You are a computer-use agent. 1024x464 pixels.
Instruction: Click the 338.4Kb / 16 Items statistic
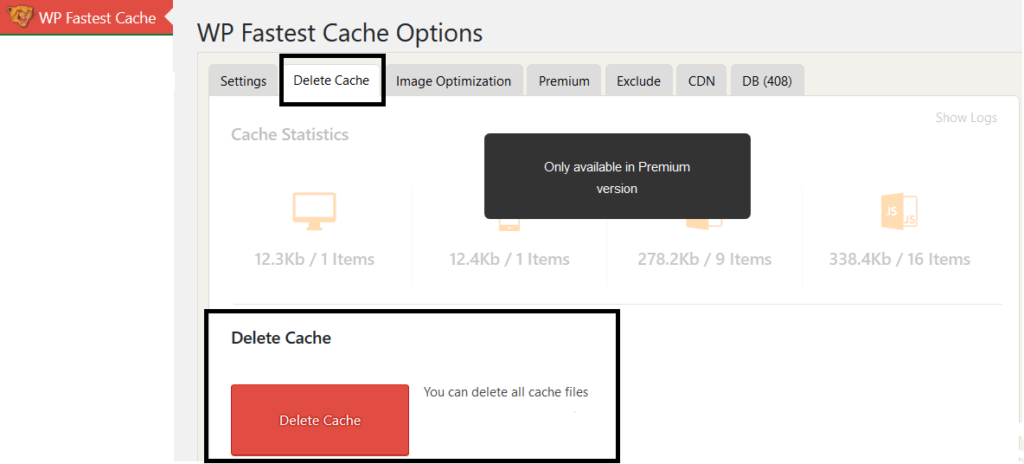(x=899, y=259)
